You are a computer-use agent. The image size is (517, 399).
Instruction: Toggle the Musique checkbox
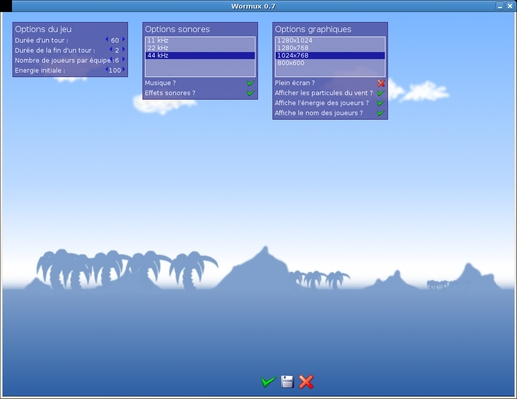point(251,83)
